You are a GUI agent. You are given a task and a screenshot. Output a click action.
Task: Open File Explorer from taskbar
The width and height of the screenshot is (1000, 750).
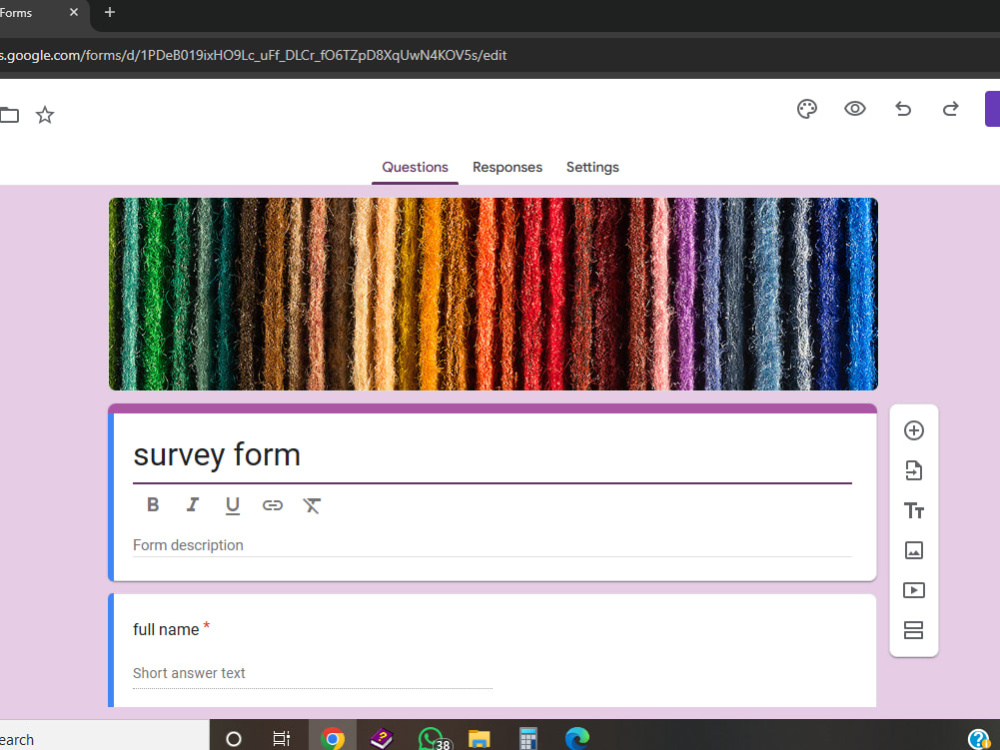point(479,739)
